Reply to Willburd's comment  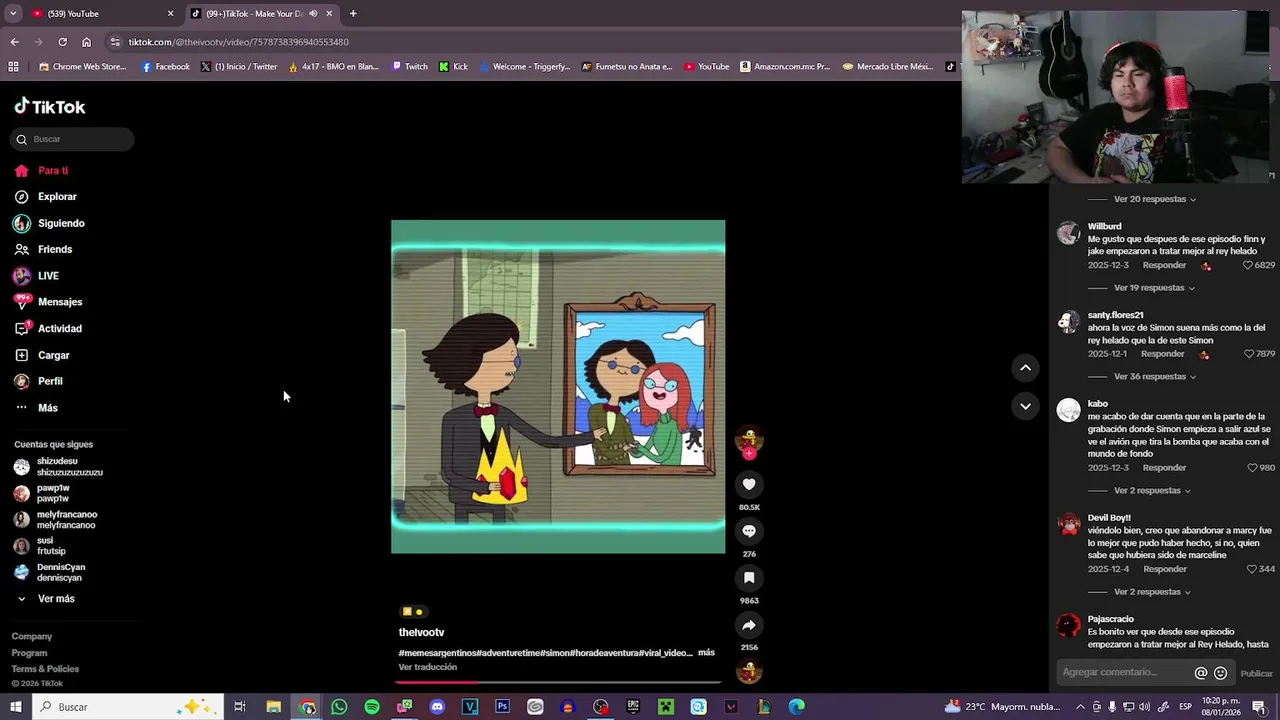(x=1164, y=265)
